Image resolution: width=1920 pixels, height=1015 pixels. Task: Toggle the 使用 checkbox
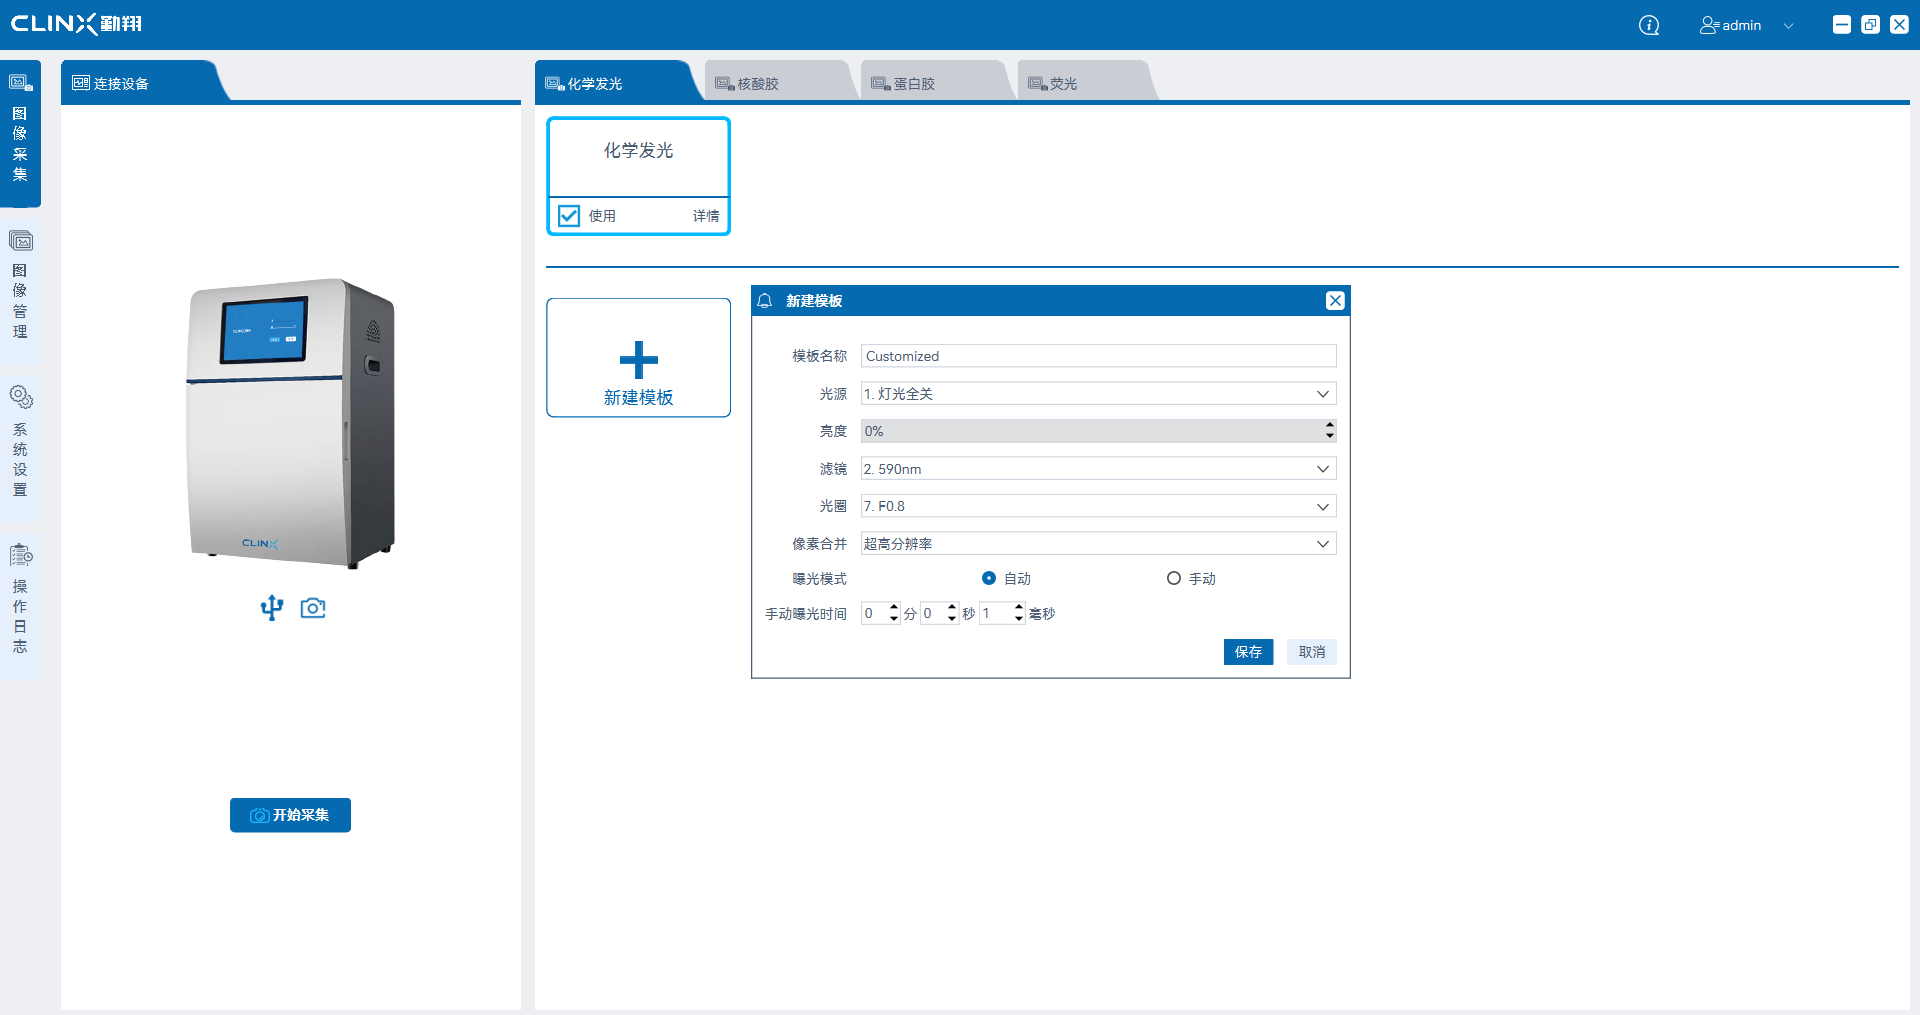pyautogui.click(x=569, y=216)
